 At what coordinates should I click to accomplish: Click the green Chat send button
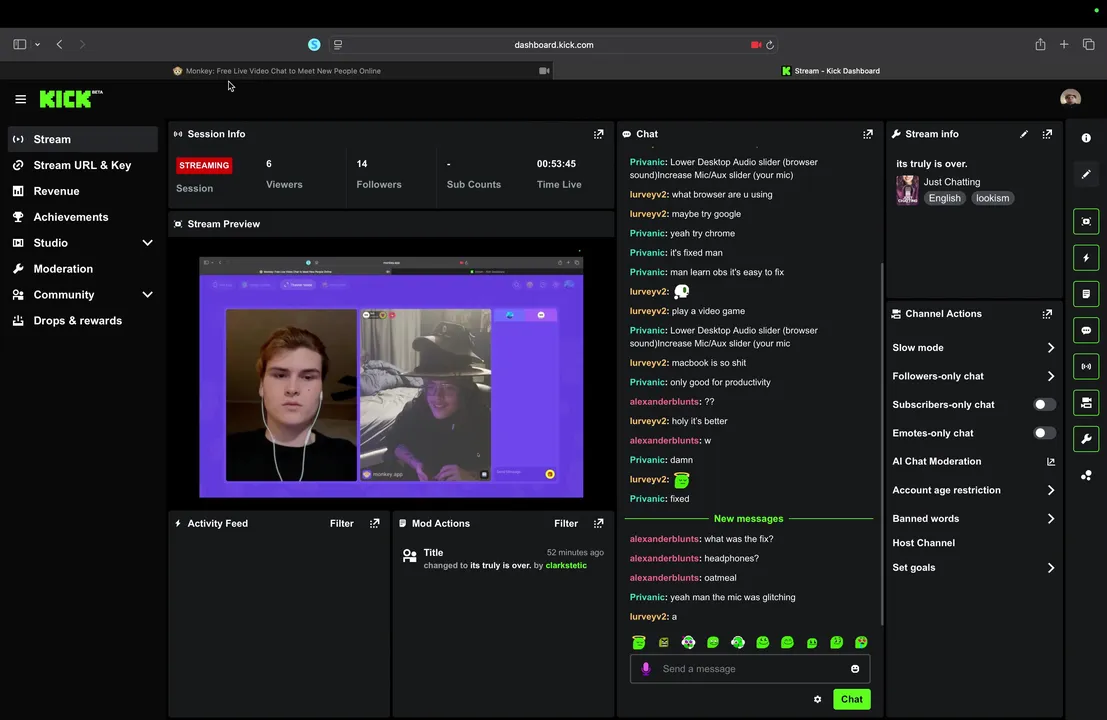point(851,700)
